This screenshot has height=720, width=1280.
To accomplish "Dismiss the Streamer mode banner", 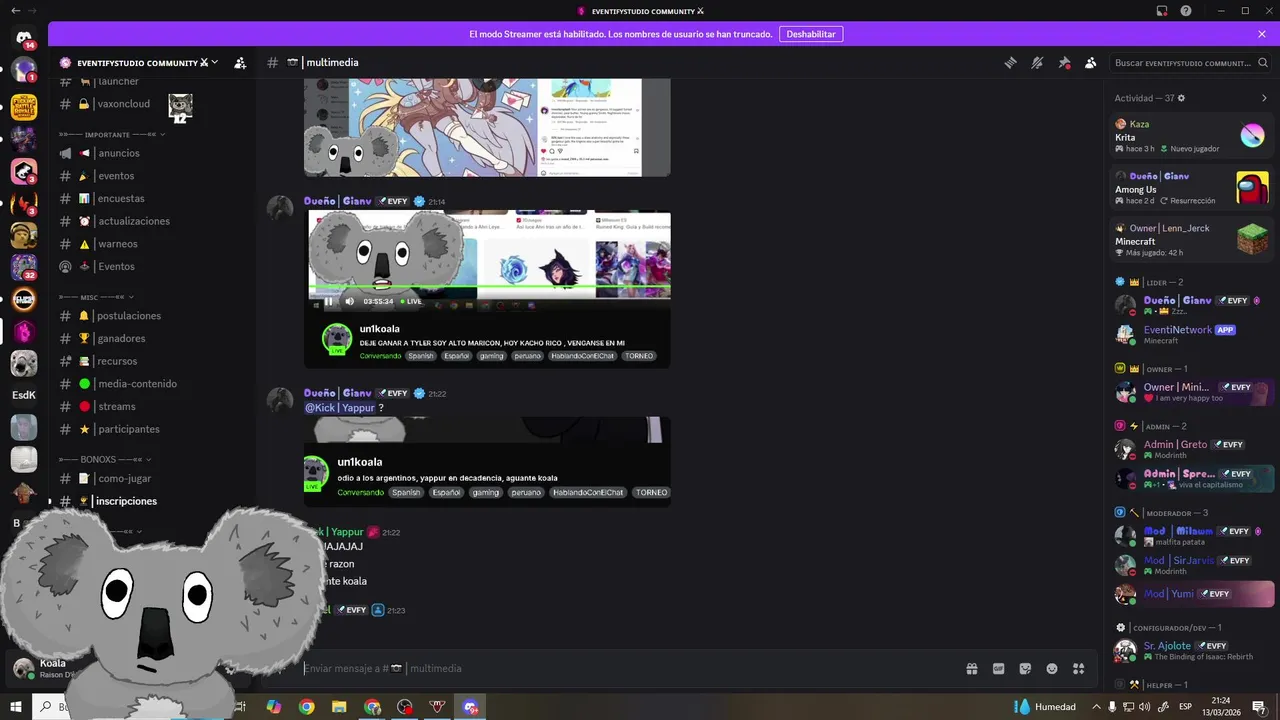I will [1262, 34].
